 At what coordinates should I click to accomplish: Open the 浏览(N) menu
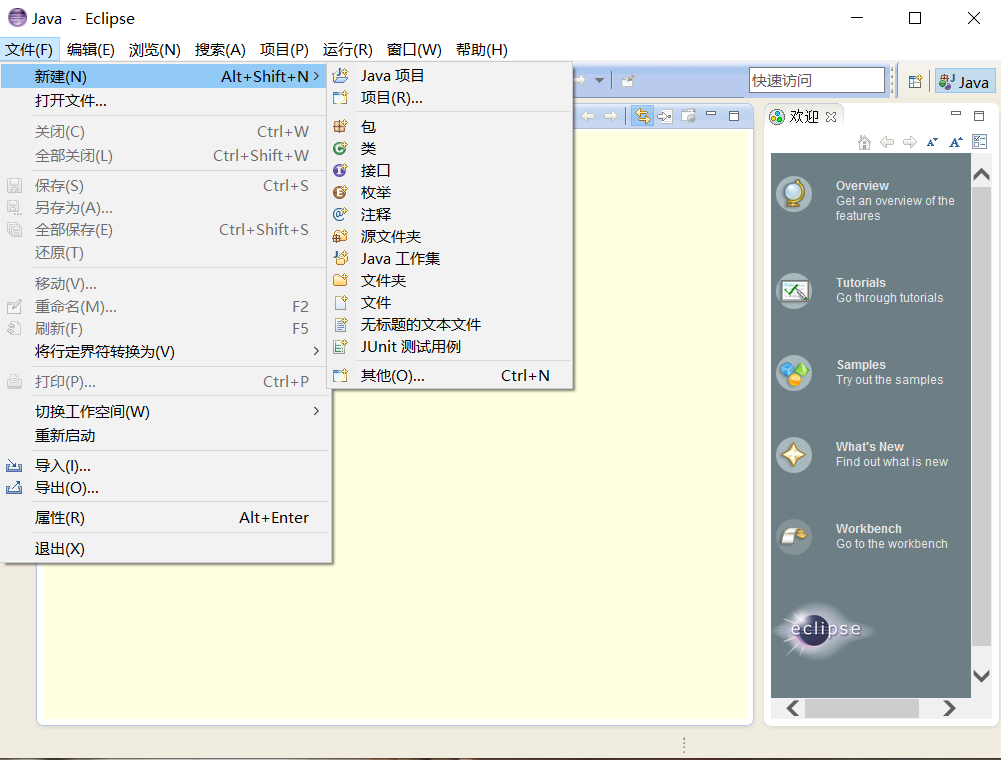click(154, 50)
